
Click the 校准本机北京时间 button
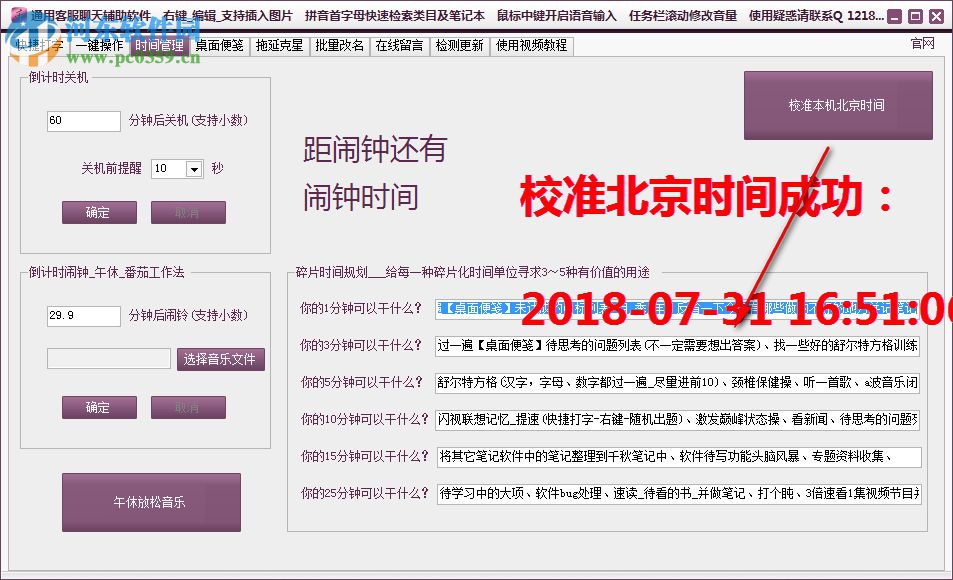(x=837, y=104)
